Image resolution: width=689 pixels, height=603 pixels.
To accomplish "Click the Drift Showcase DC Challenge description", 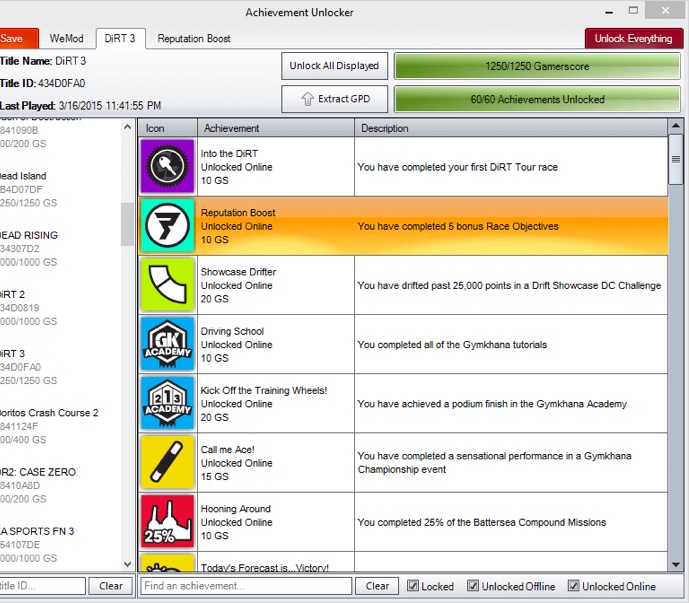I will 509,285.
